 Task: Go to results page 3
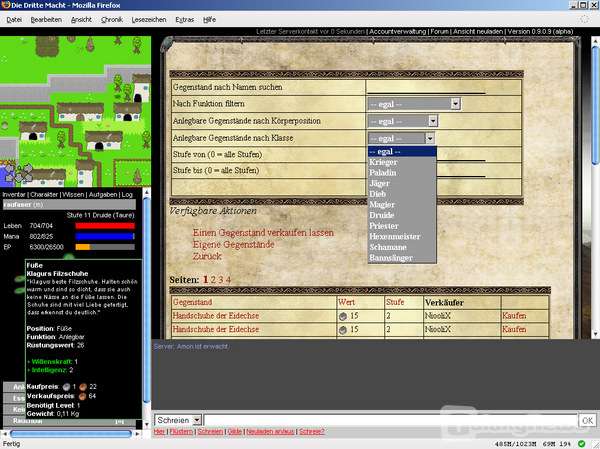click(220, 280)
